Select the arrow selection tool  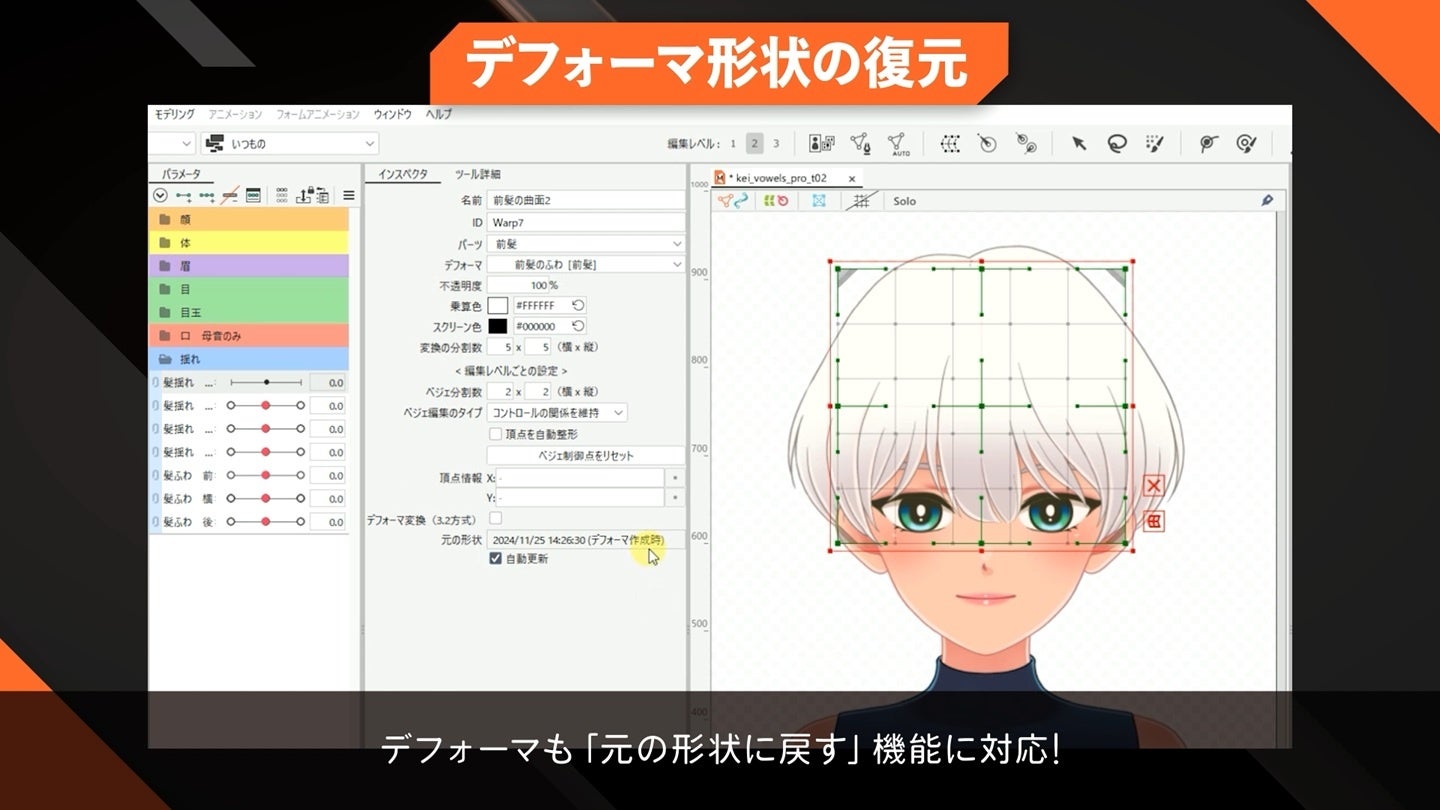pyautogui.click(x=1079, y=144)
